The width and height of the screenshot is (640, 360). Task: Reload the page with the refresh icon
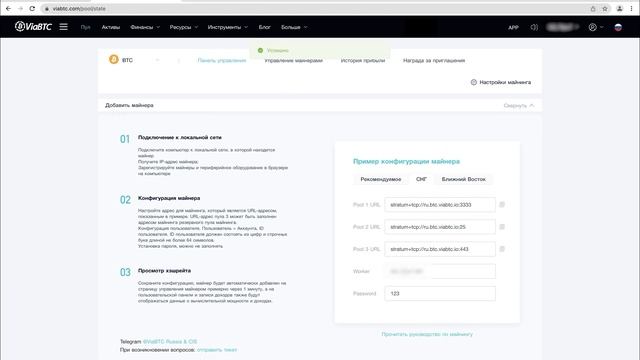click(x=32, y=8)
